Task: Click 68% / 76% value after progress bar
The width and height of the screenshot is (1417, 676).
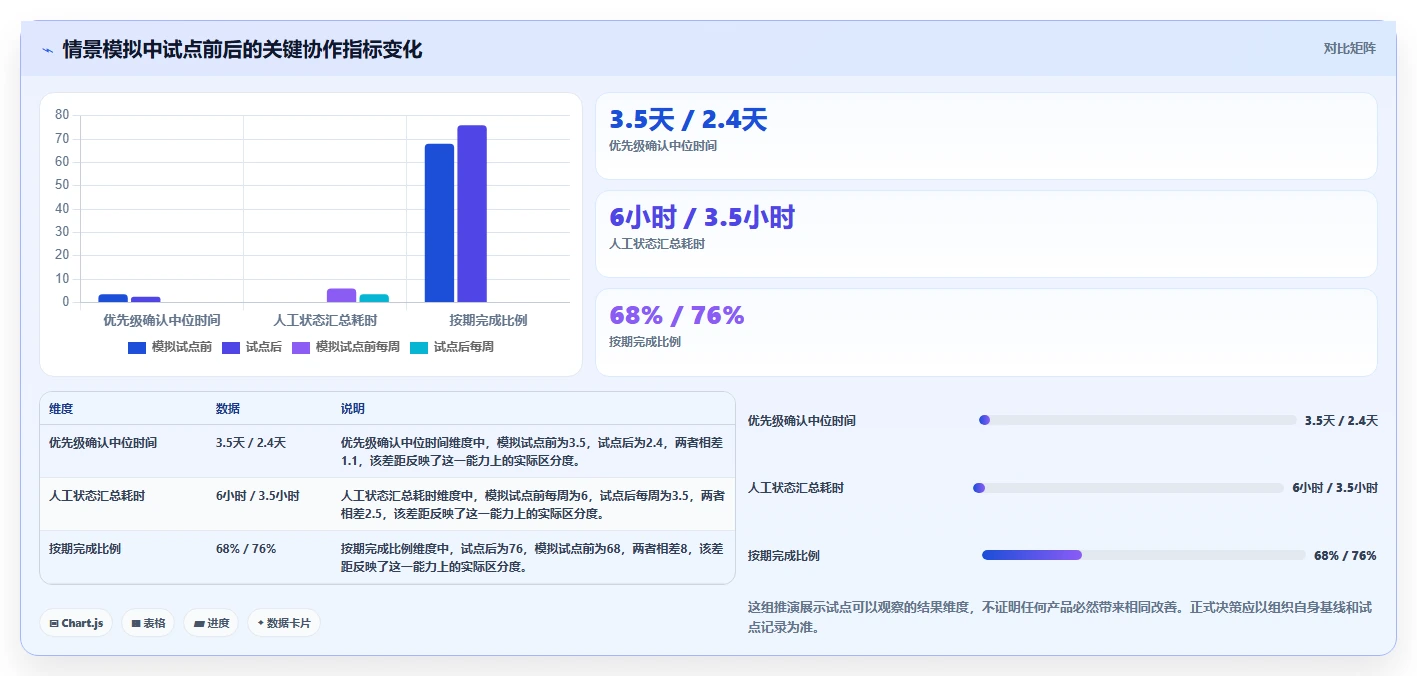Action: 1345,556
